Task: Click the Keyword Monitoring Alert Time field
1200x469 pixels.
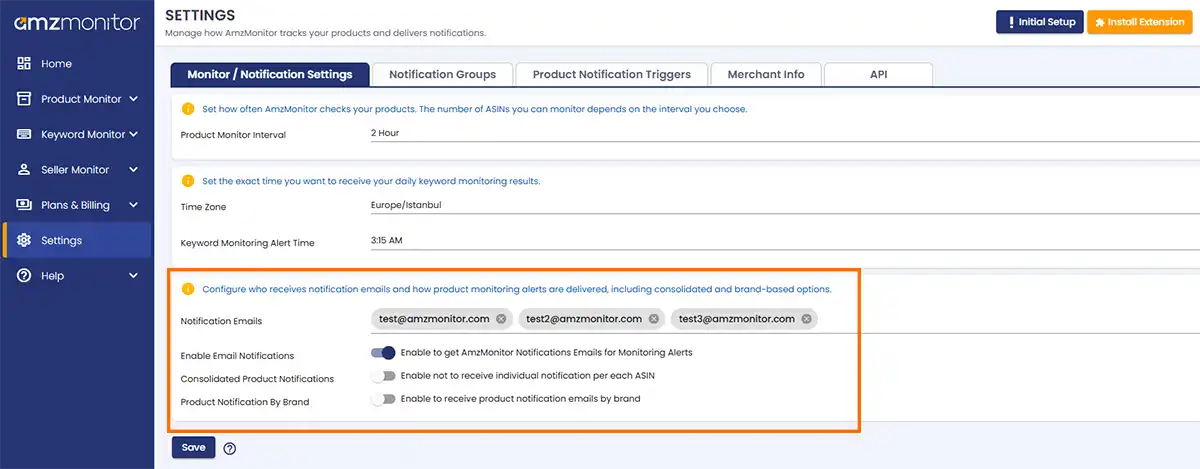Action: click(780, 241)
